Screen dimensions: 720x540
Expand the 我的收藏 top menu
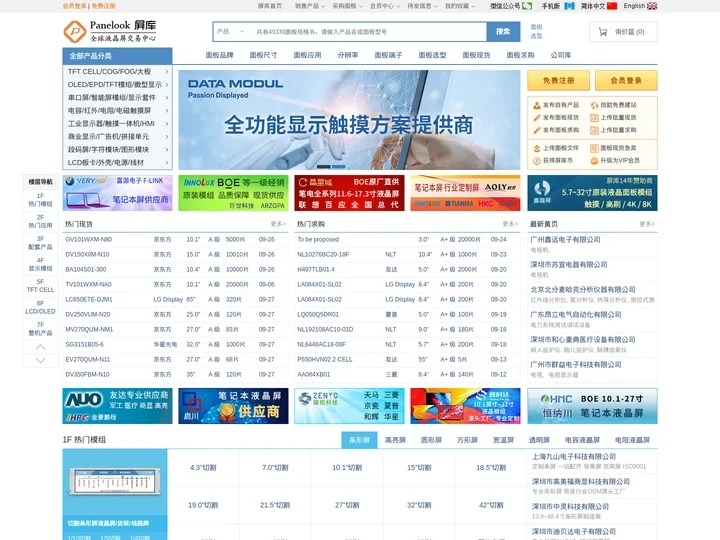(x=460, y=6)
